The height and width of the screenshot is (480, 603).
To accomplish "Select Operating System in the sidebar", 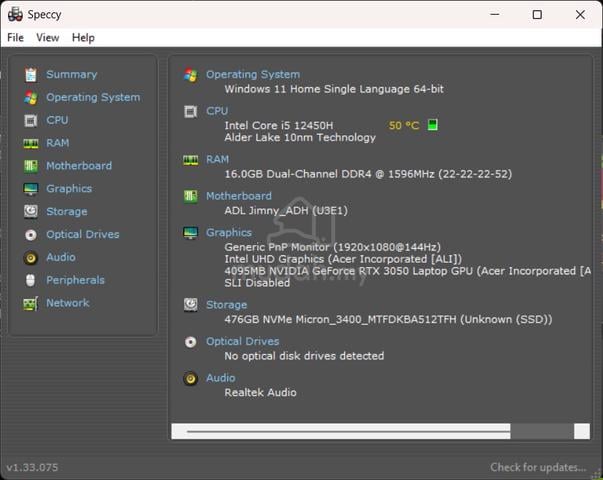I will pyautogui.click(x=93, y=97).
